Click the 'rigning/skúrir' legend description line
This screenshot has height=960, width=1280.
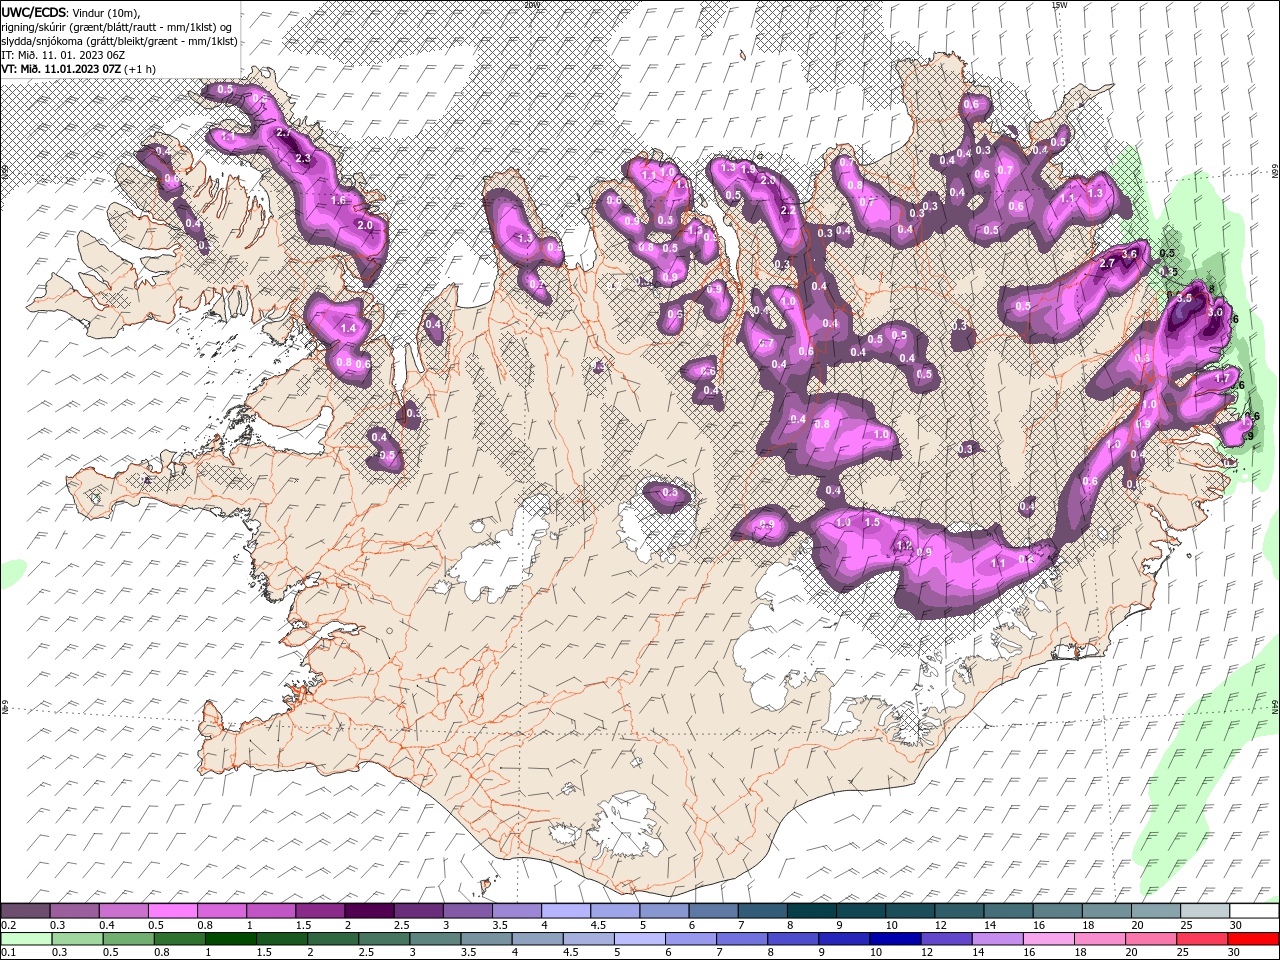(117, 26)
